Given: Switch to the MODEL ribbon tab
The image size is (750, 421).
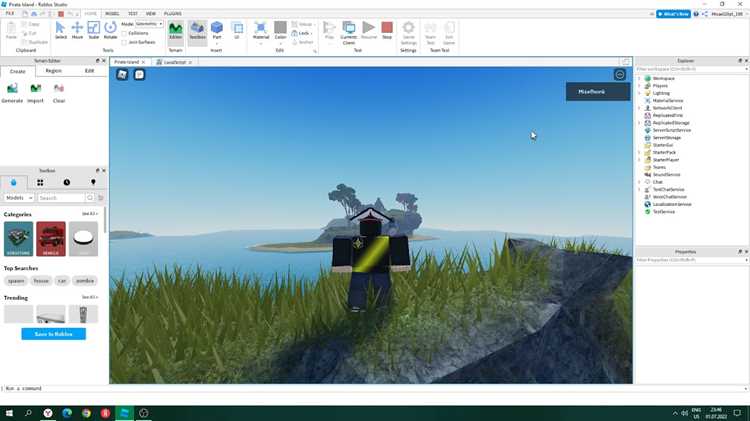Looking at the screenshot, I should point(112,14).
